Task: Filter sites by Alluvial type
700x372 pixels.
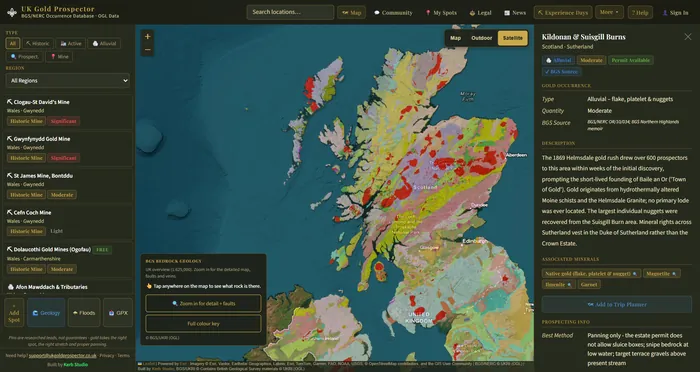Action: (x=104, y=43)
